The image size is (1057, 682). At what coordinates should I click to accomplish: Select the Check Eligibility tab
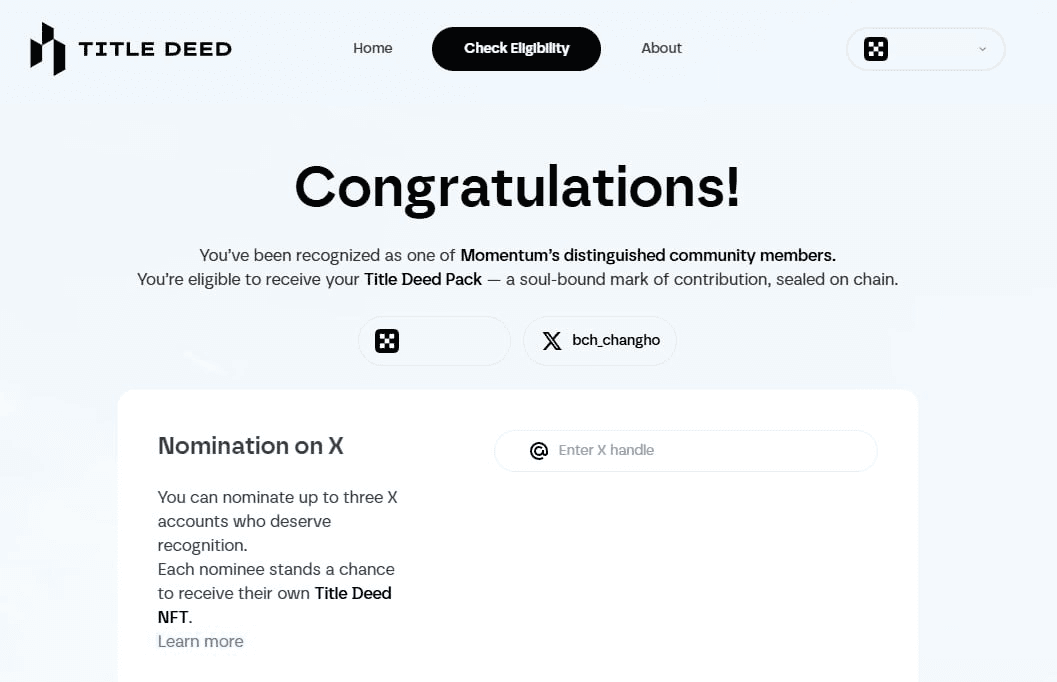click(x=516, y=49)
